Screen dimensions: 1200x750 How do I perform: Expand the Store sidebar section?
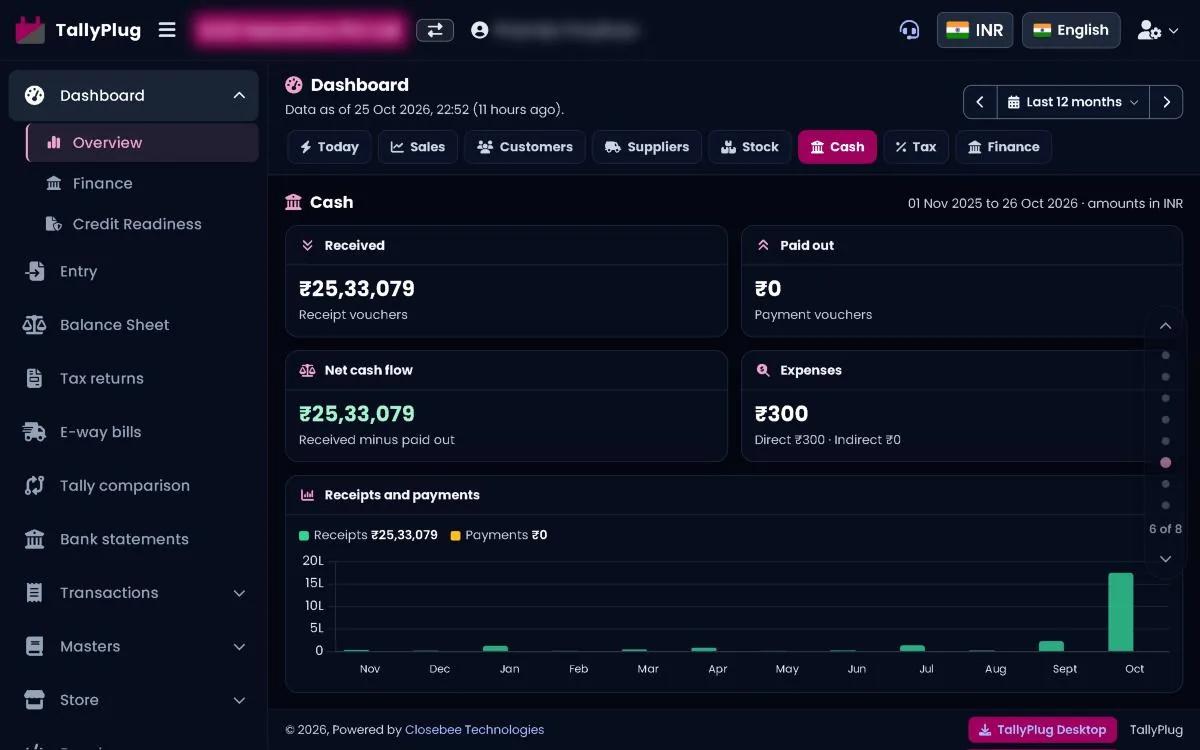point(239,700)
